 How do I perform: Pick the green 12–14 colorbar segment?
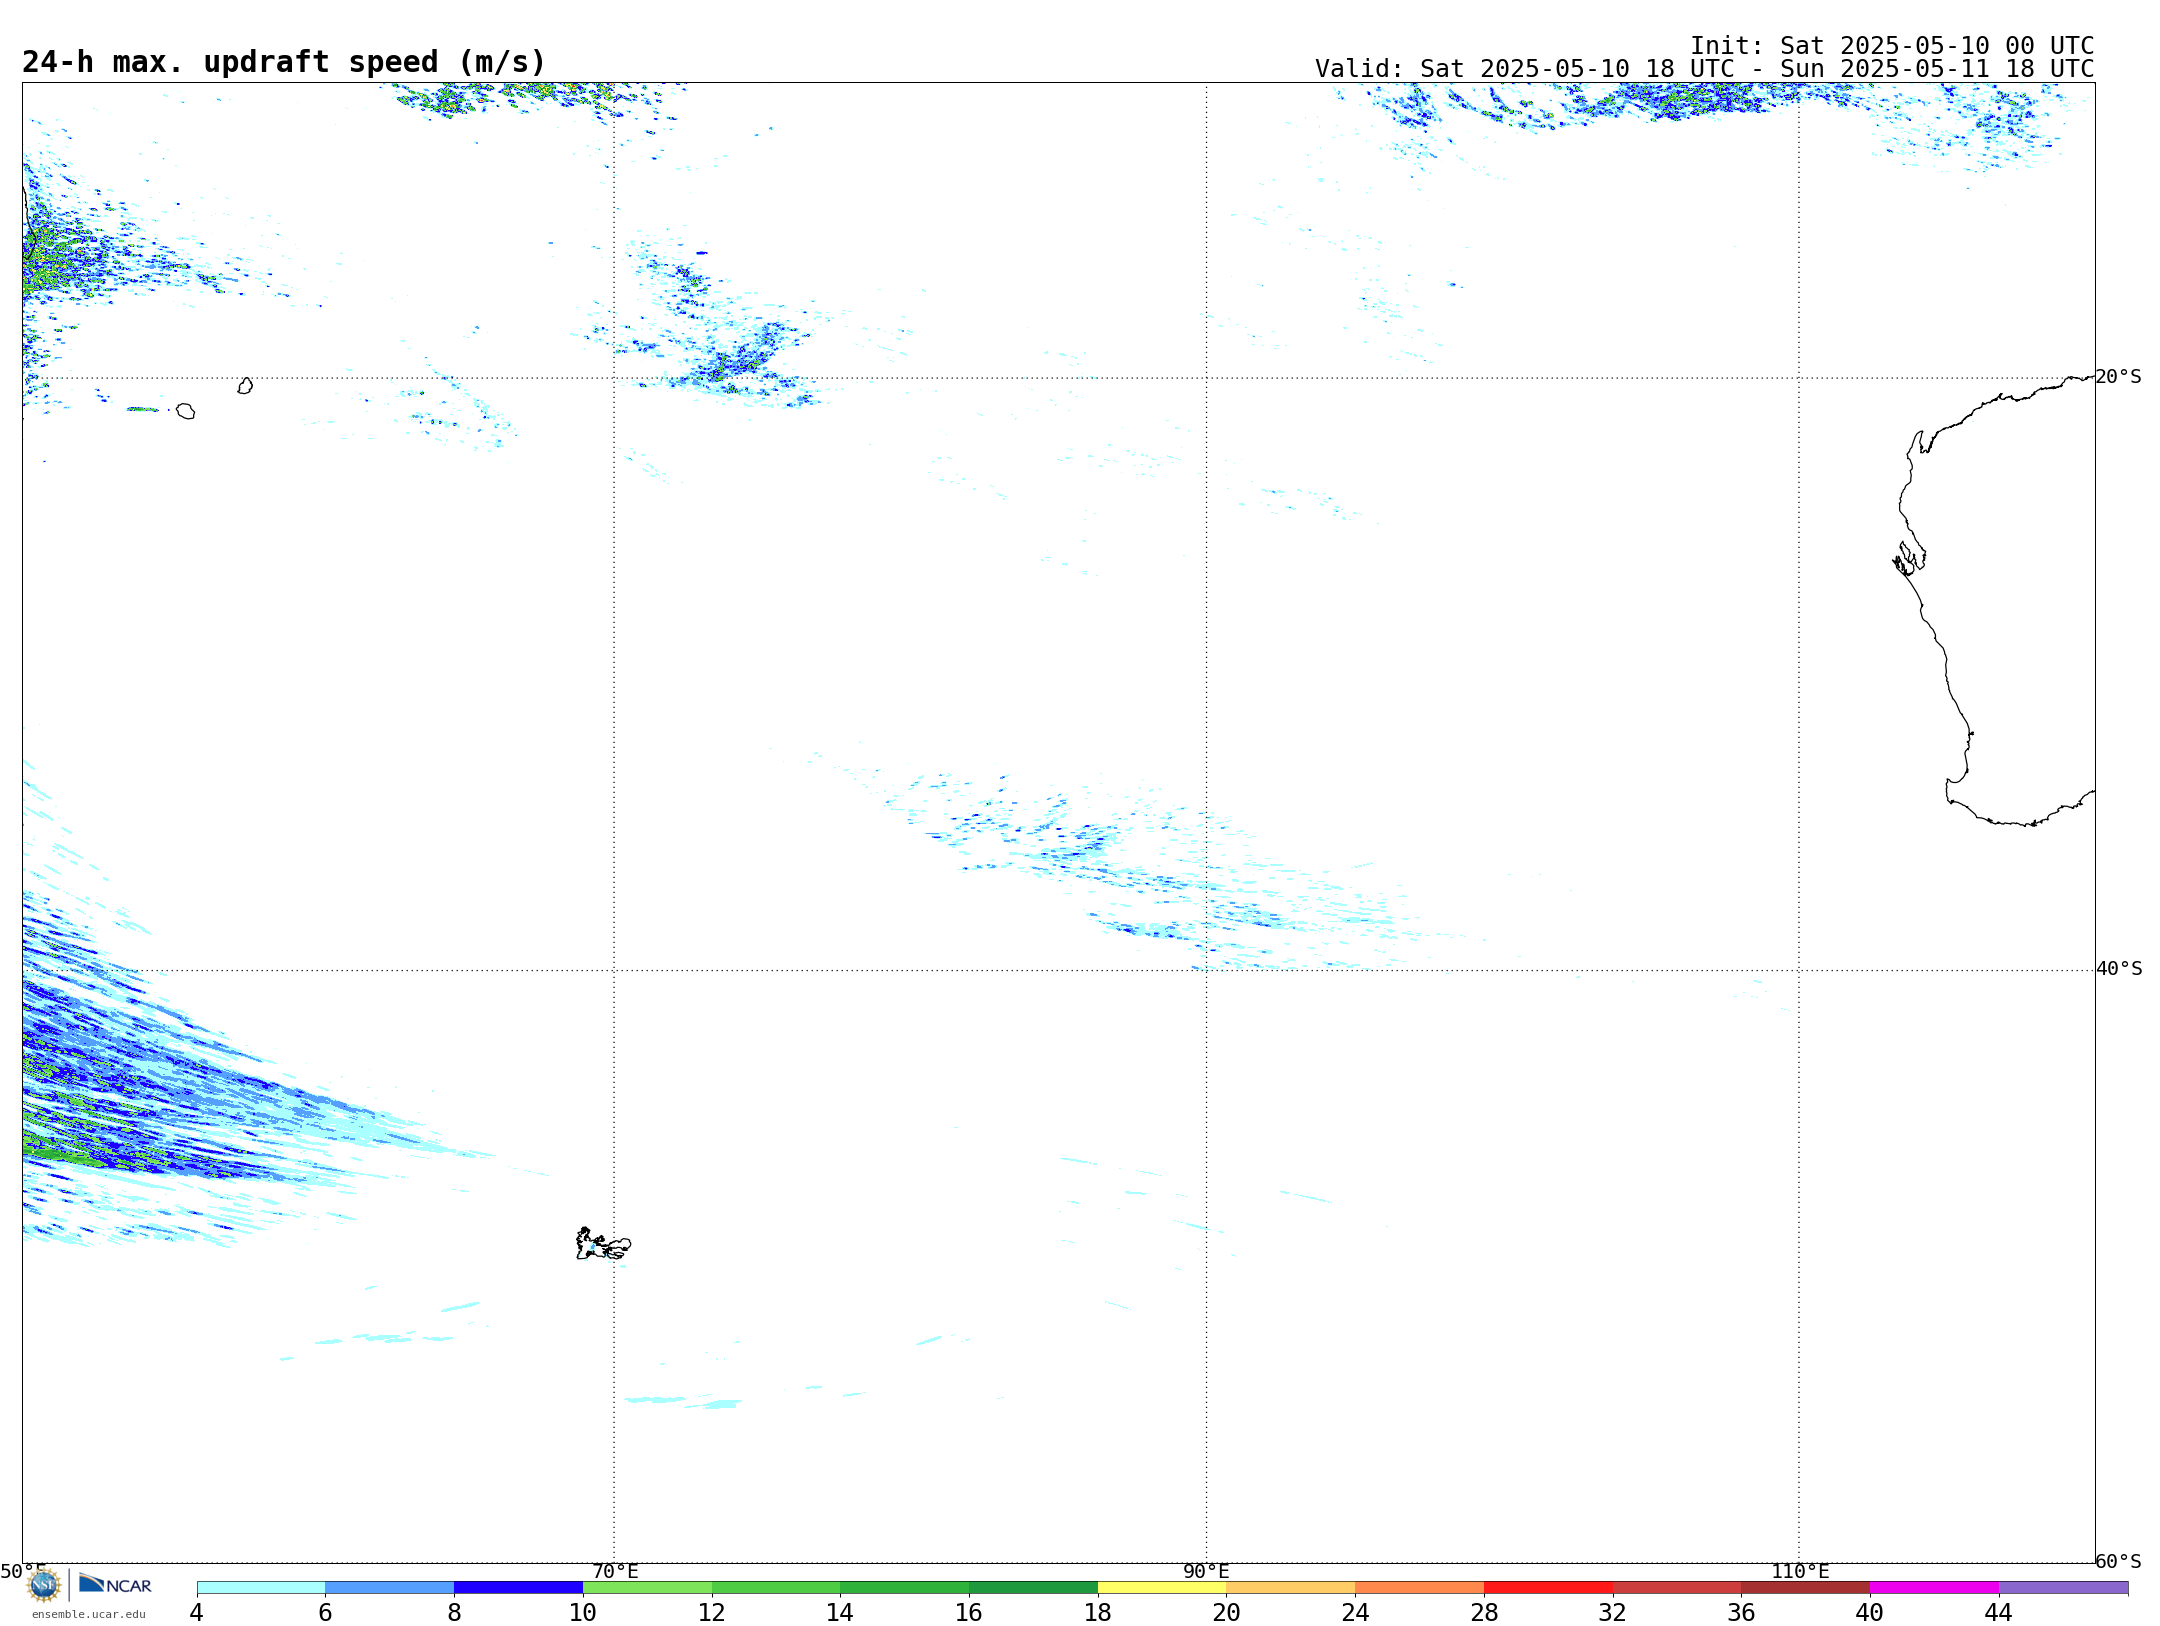776,1587
